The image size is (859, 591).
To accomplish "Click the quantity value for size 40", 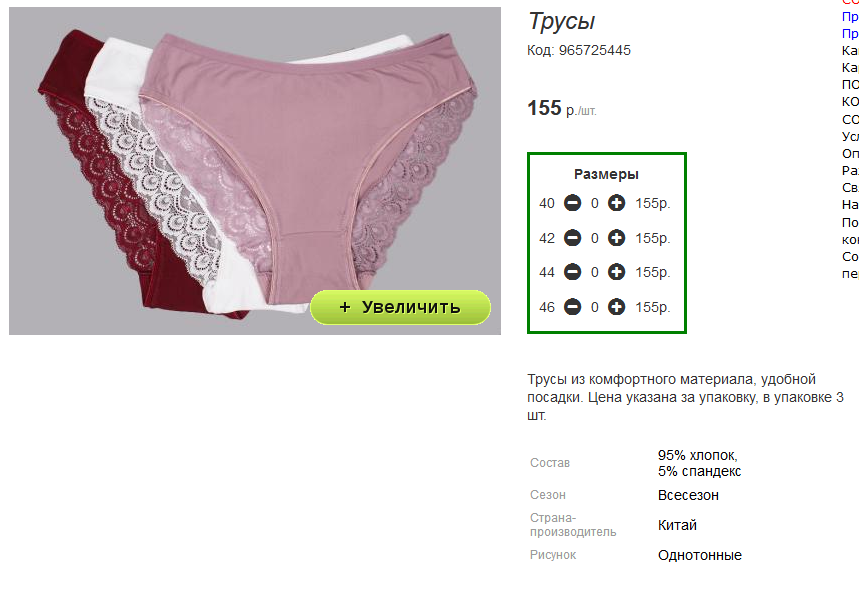I will click(594, 203).
